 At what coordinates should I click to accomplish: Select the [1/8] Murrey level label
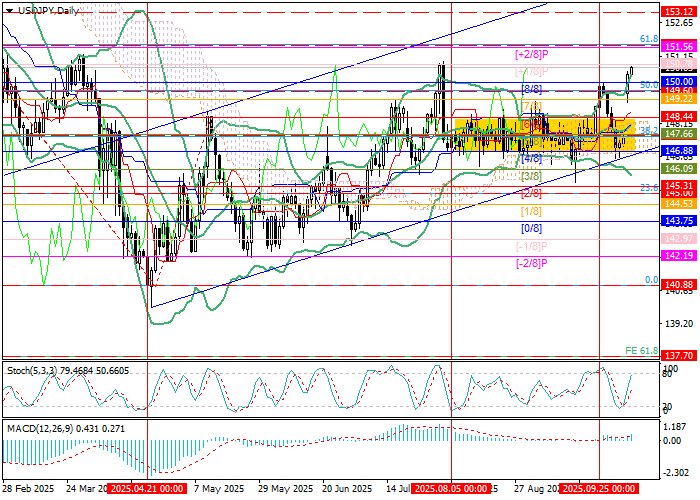532,211
